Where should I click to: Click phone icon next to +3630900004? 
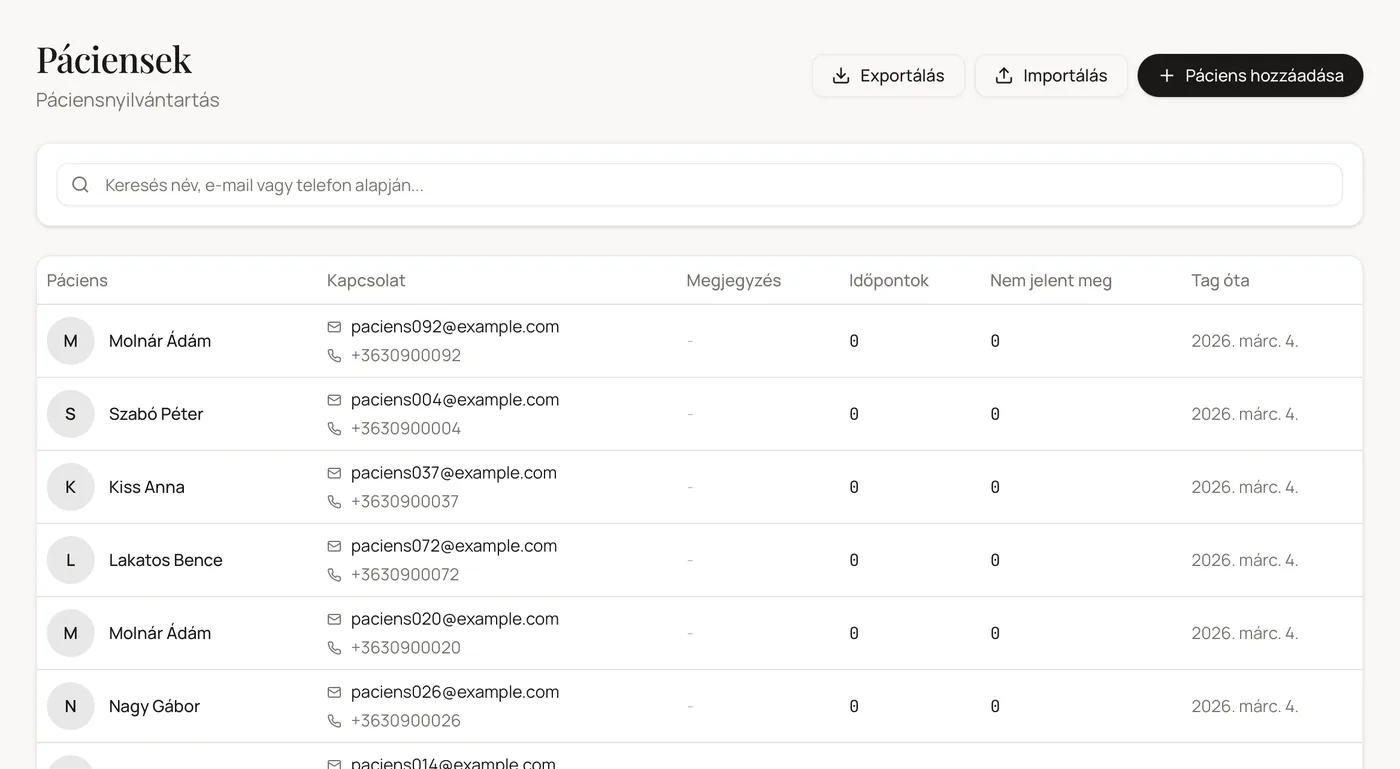coord(334,429)
